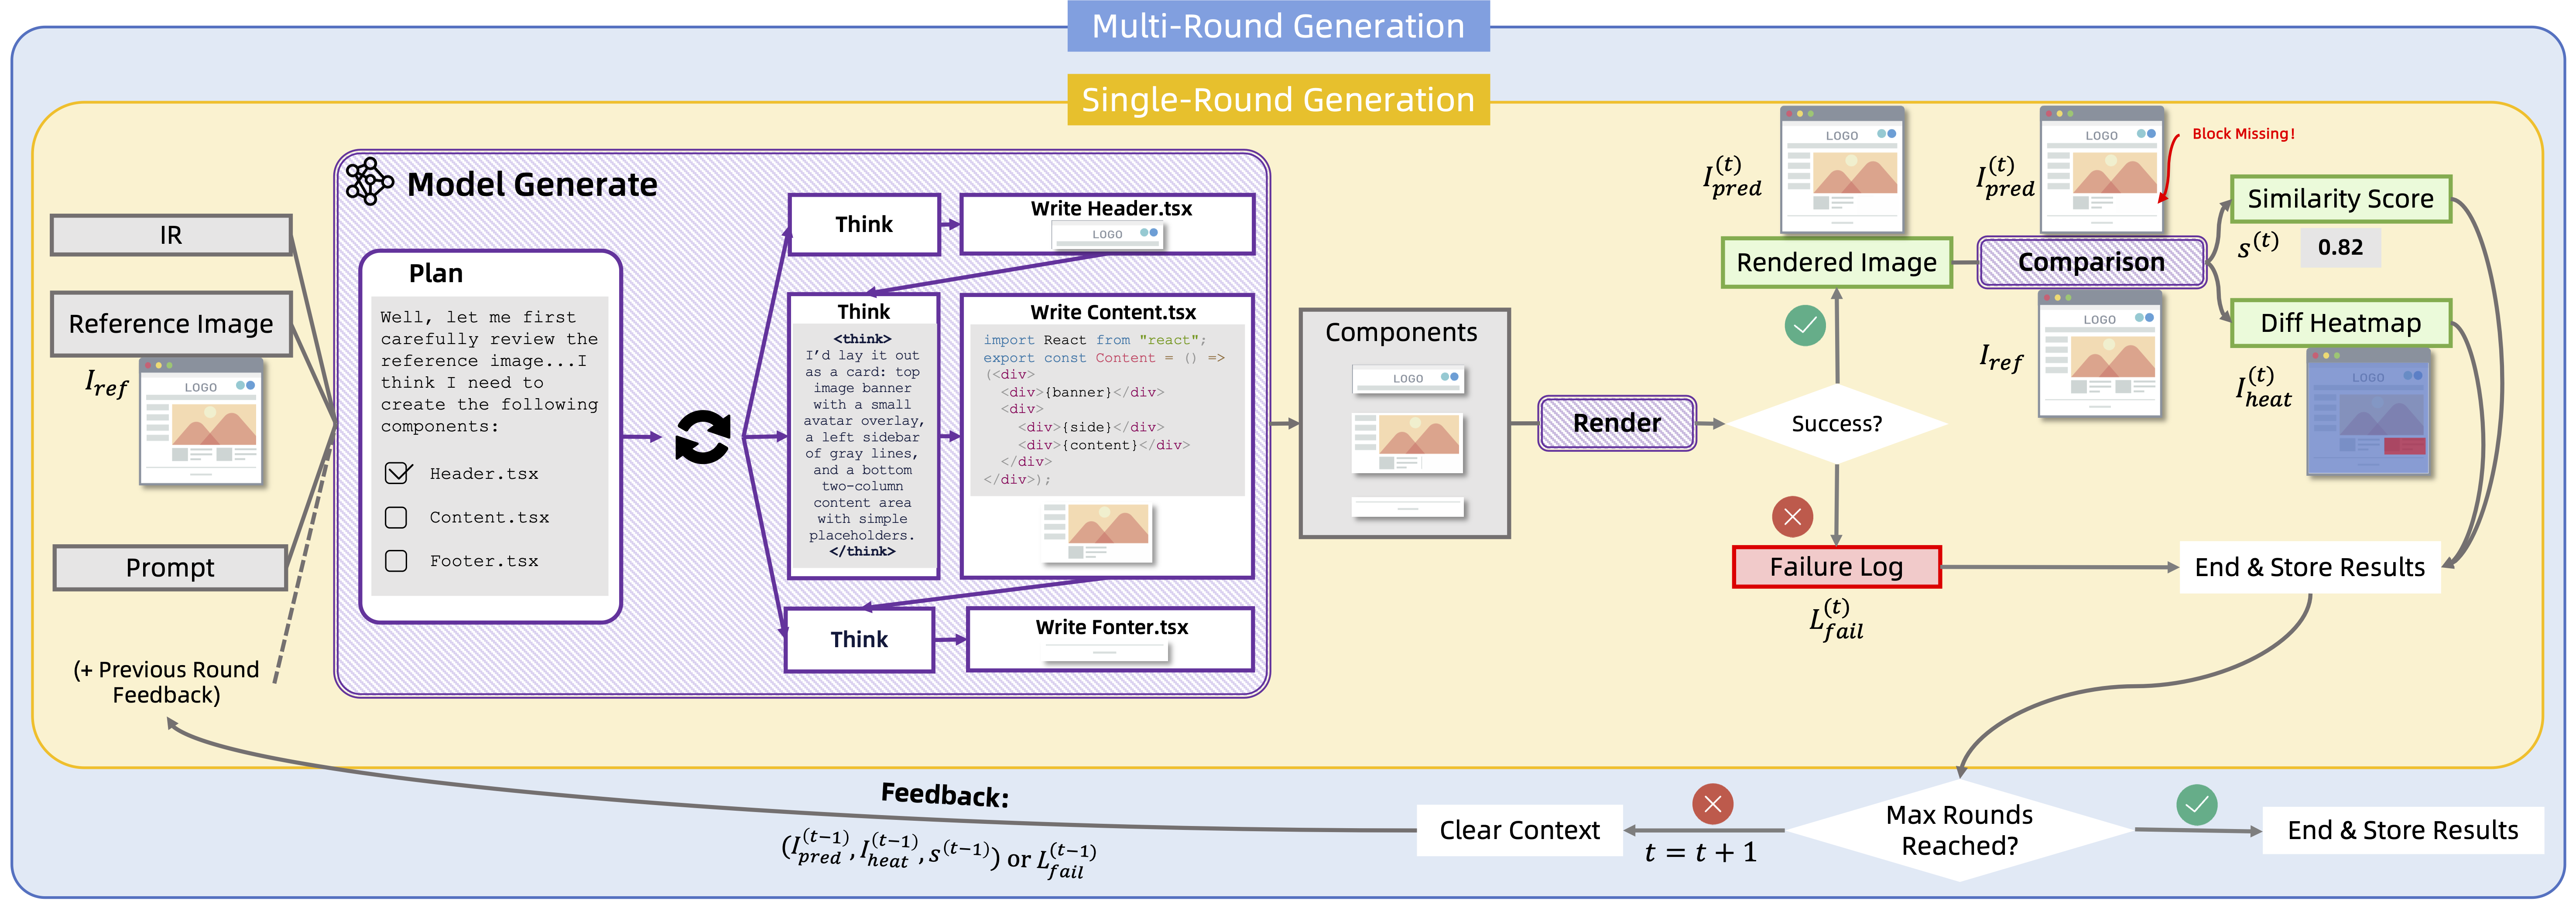Click the Think box containing the <think> text
Image resolution: width=2576 pixels, height=901 pixels.
point(863,436)
